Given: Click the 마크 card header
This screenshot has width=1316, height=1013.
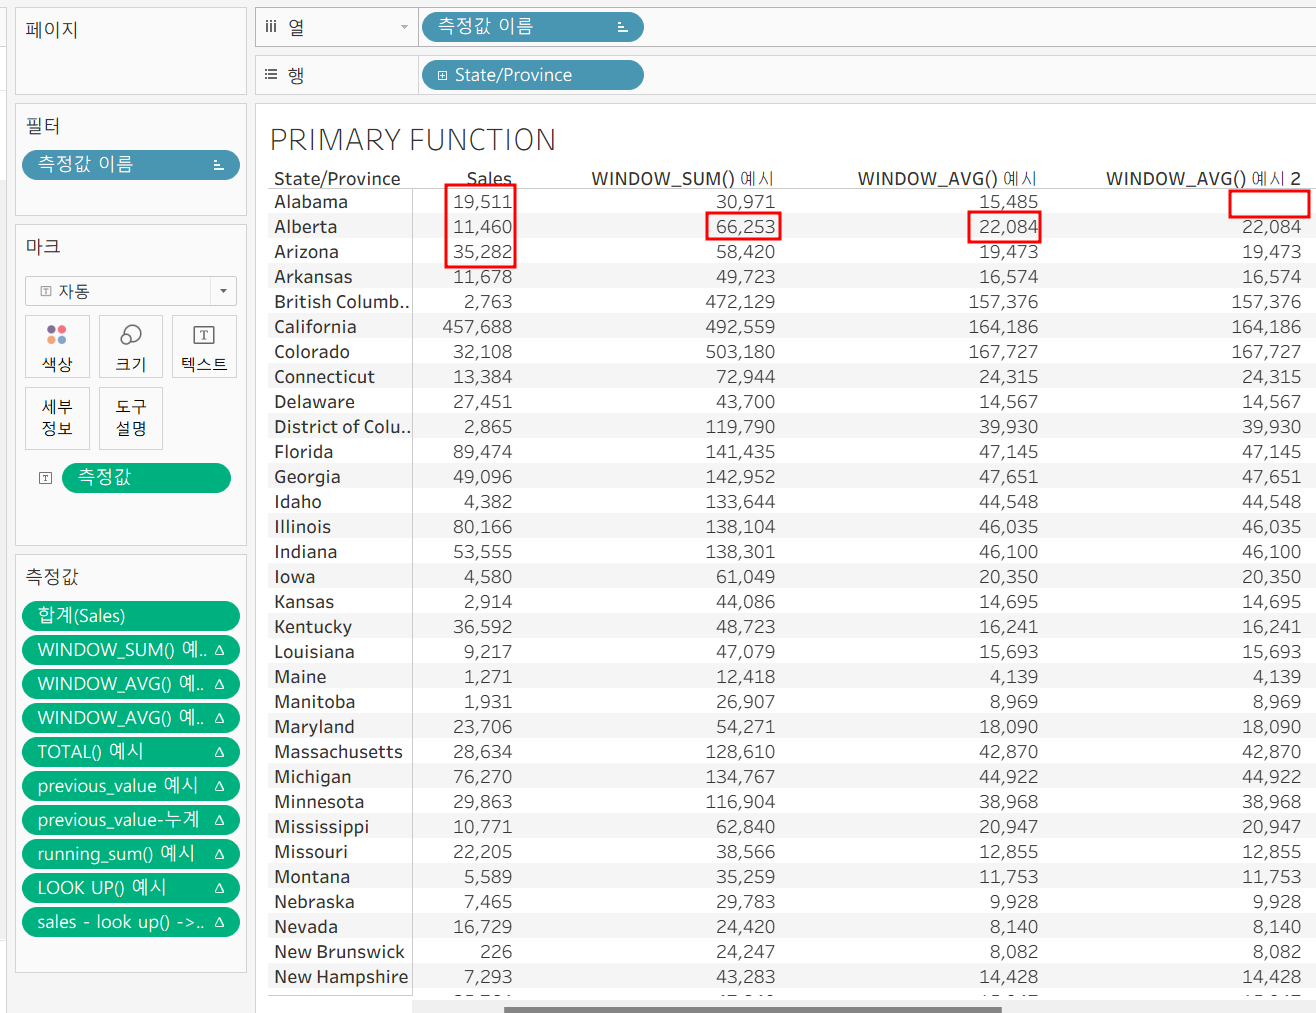Looking at the screenshot, I should pyautogui.click(x=43, y=247).
